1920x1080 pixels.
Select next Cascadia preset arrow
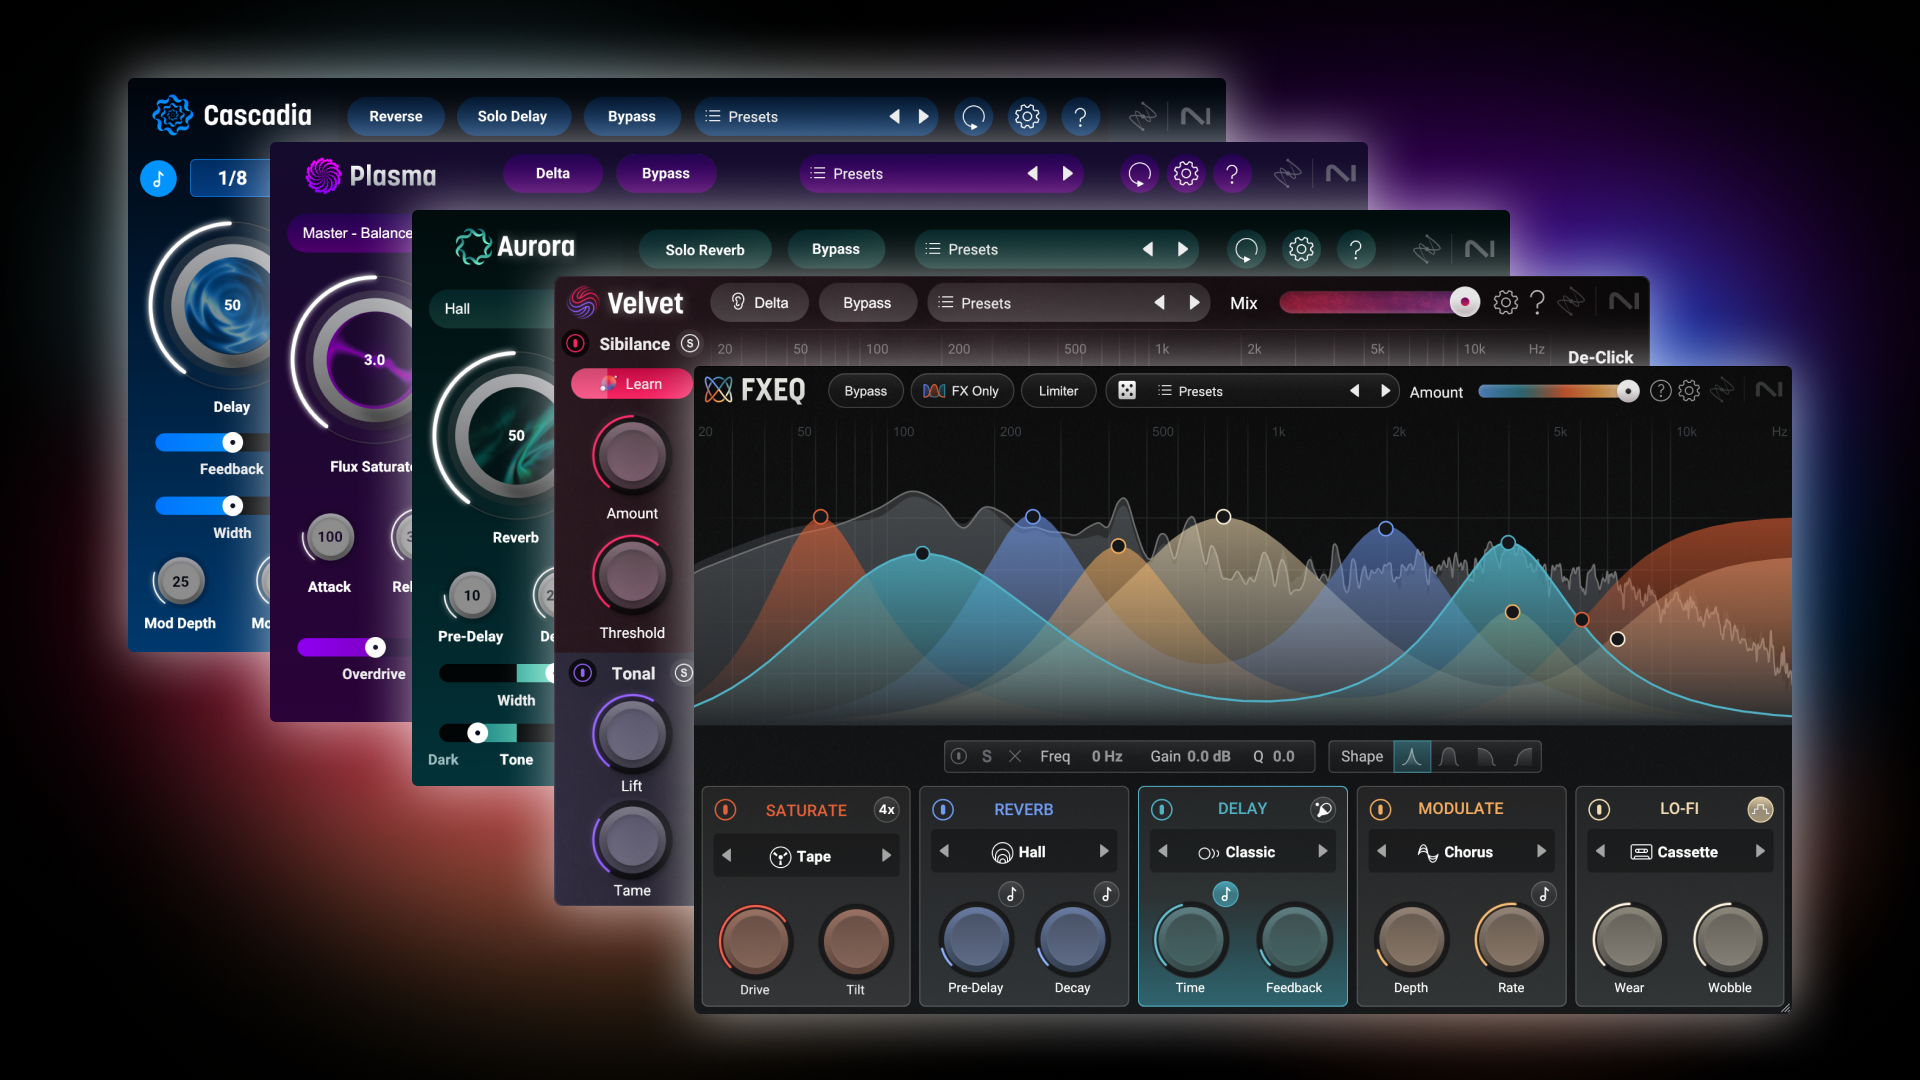click(924, 117)
